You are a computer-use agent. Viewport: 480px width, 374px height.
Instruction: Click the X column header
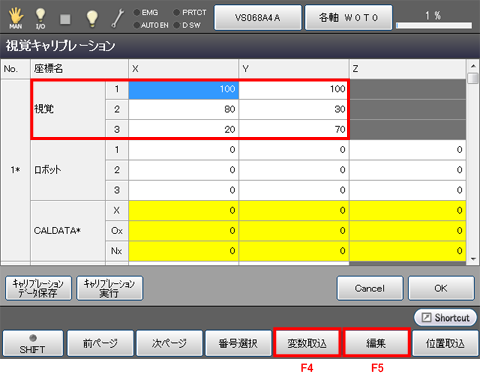(x=184, y=69)
